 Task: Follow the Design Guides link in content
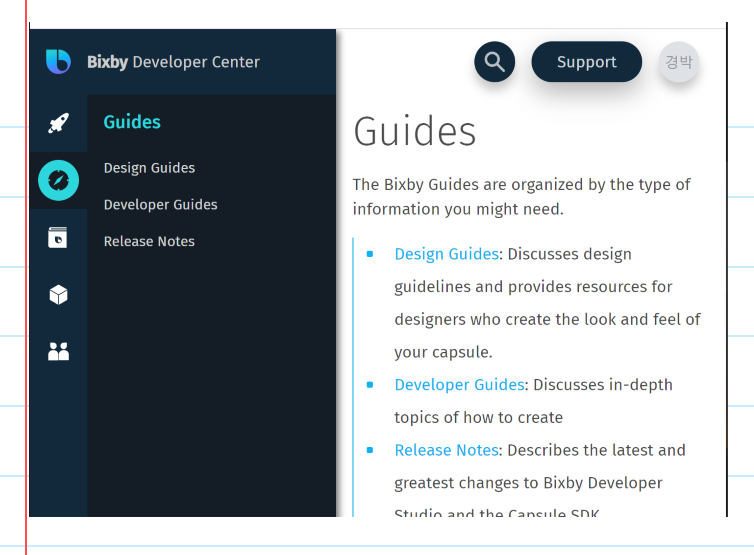tap(446, 254)
